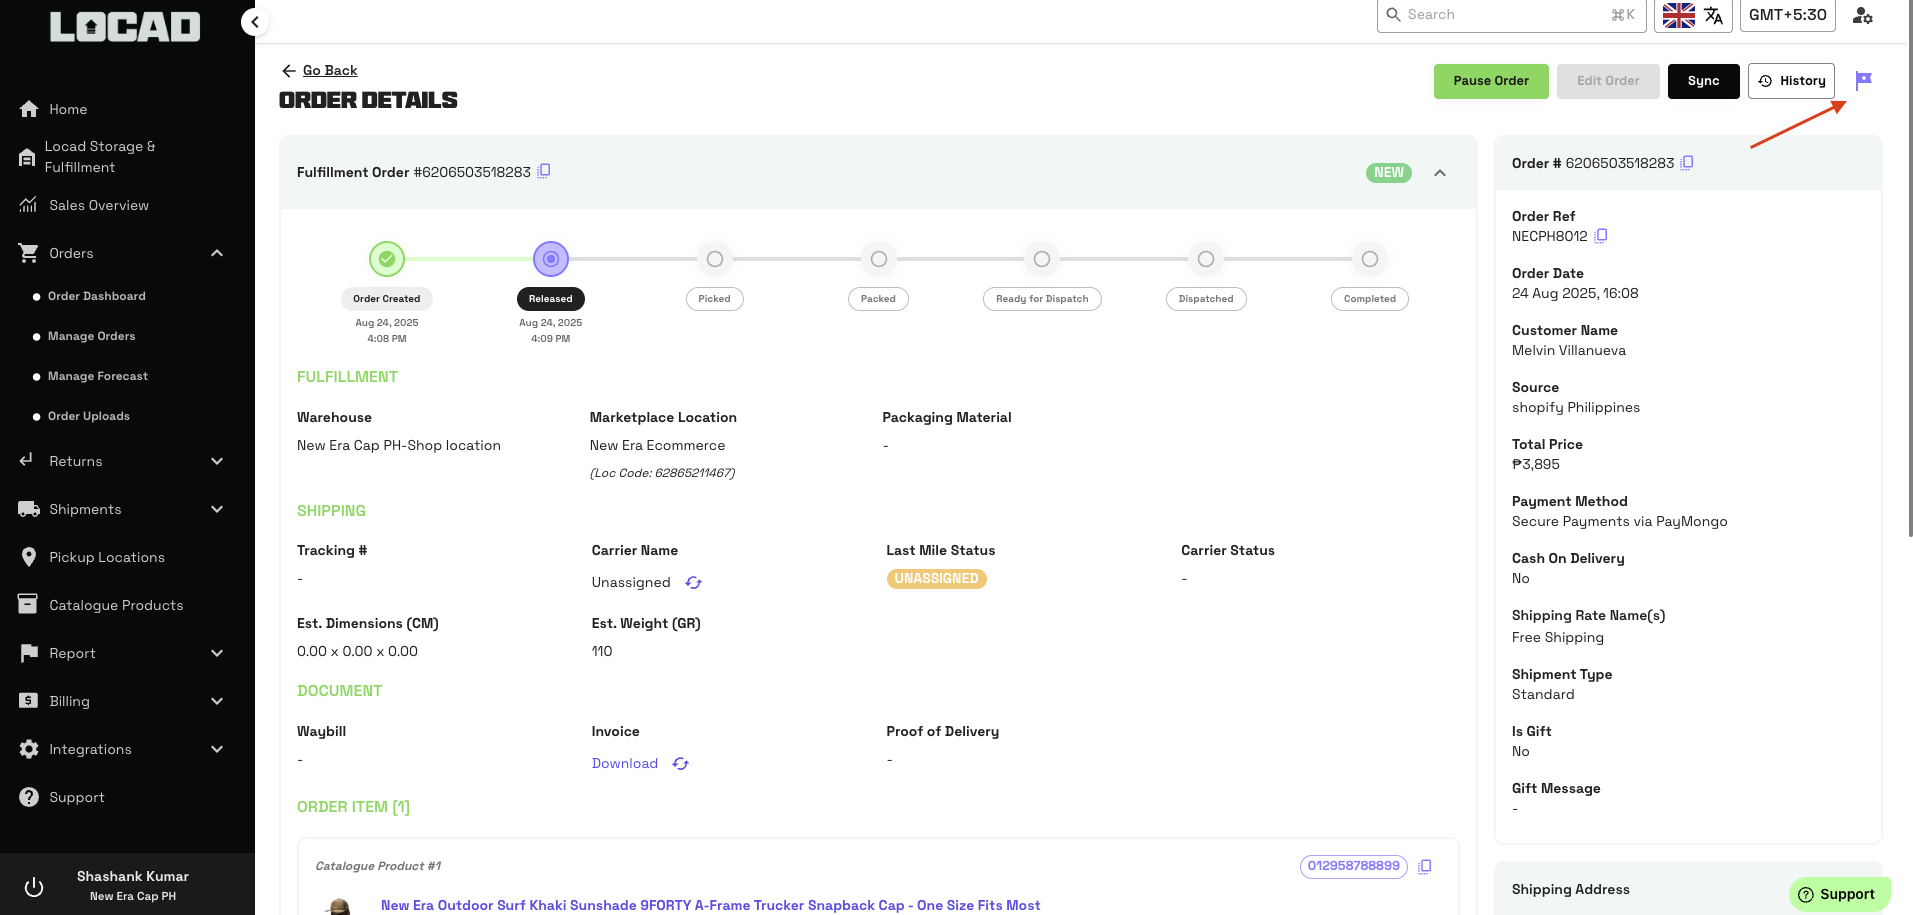Image resolution: width=1913 pixels, height=915 pixels.
Task: Collapse the sidebar with the chevron button
Action: pos(255,21)
